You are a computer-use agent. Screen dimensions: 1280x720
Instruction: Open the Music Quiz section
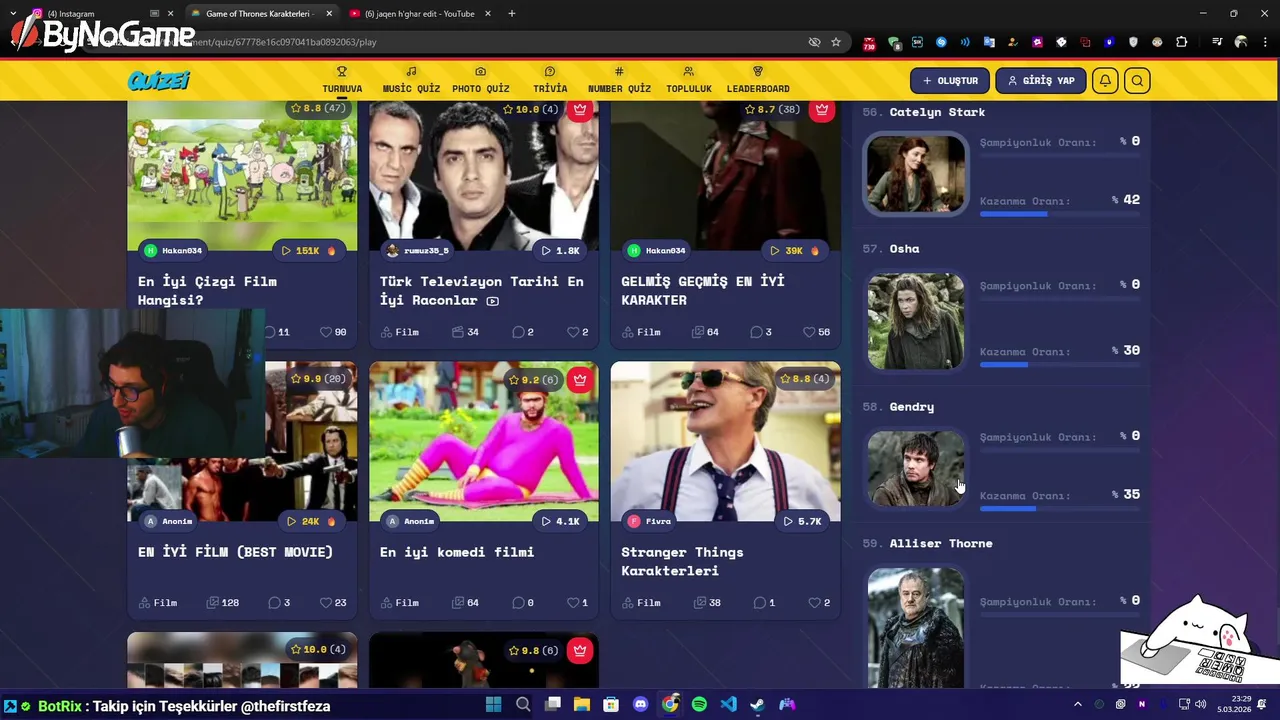pos(411,80)
